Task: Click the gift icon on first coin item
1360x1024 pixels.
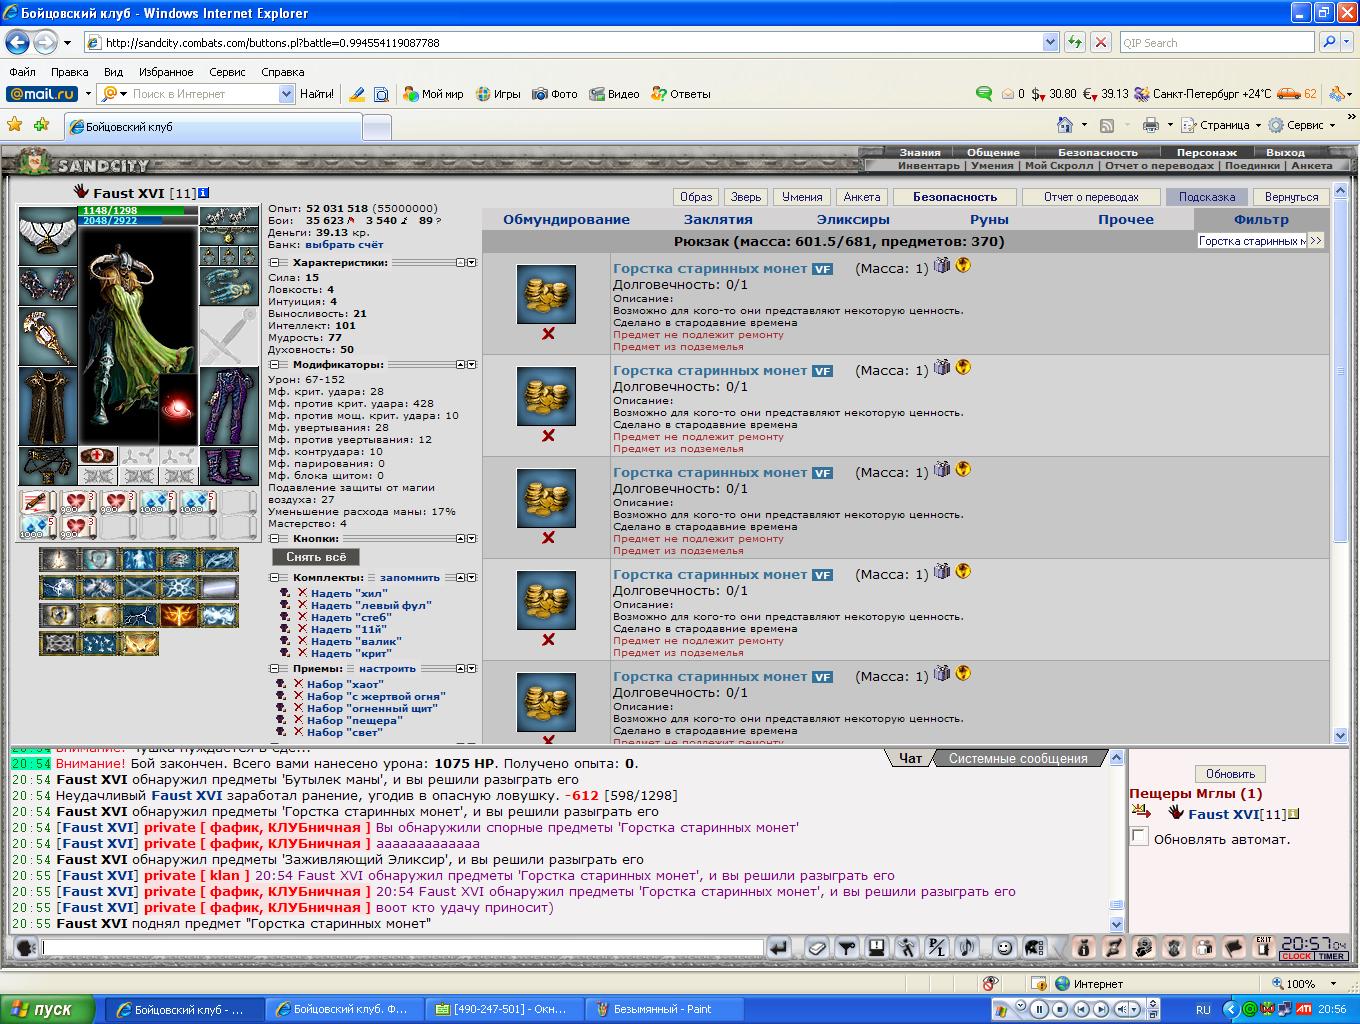Action: coord(942,265)
